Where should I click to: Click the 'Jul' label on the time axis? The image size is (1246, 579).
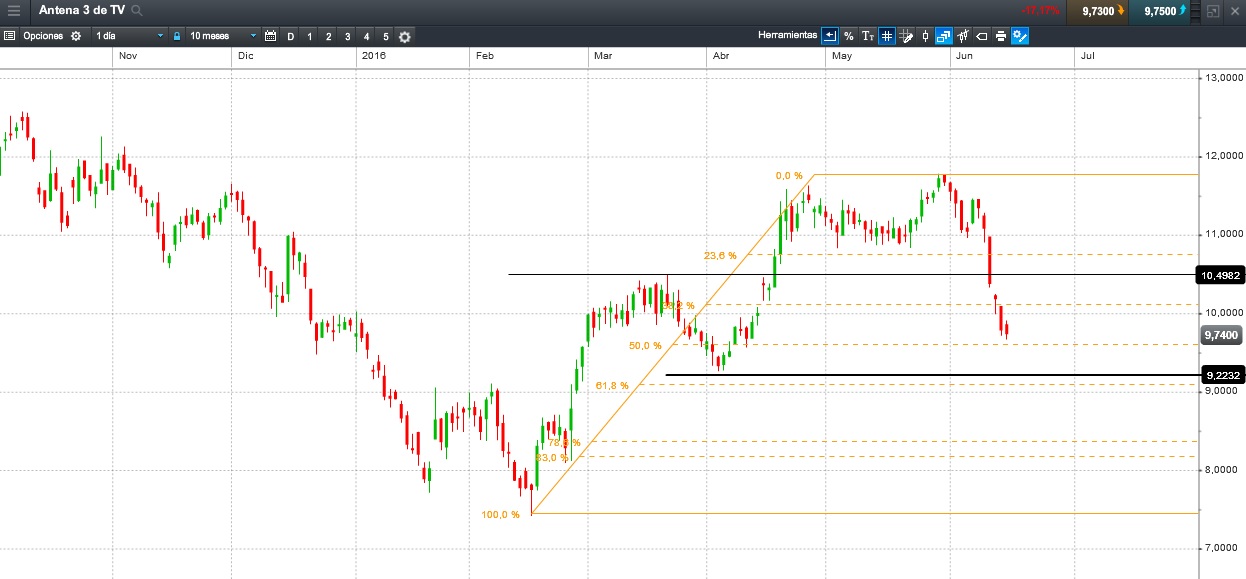[x=1088, y=56]
